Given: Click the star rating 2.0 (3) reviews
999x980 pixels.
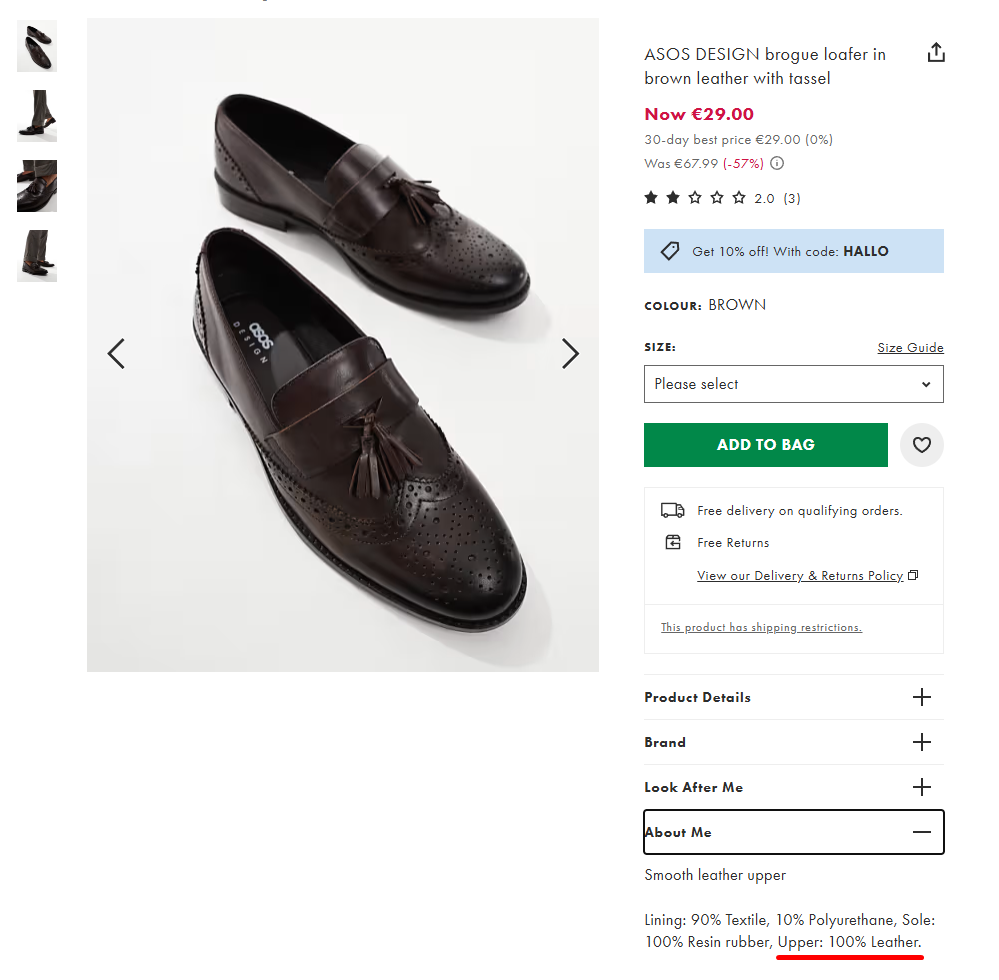Looking at the screenshot, I should [721, 198].
